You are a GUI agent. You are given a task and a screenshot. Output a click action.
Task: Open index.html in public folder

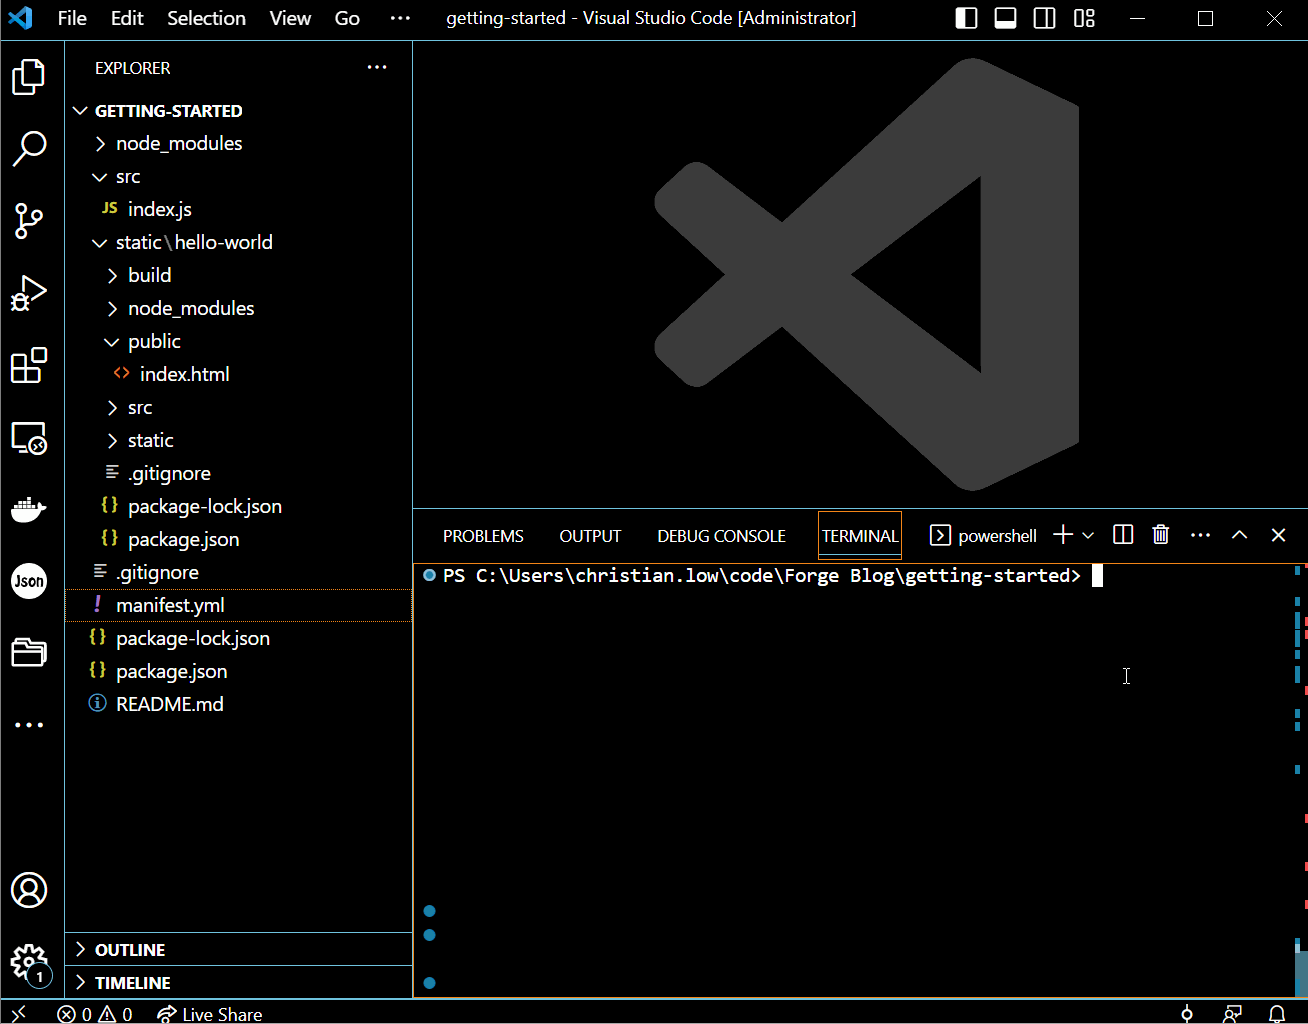coord(238,374)
